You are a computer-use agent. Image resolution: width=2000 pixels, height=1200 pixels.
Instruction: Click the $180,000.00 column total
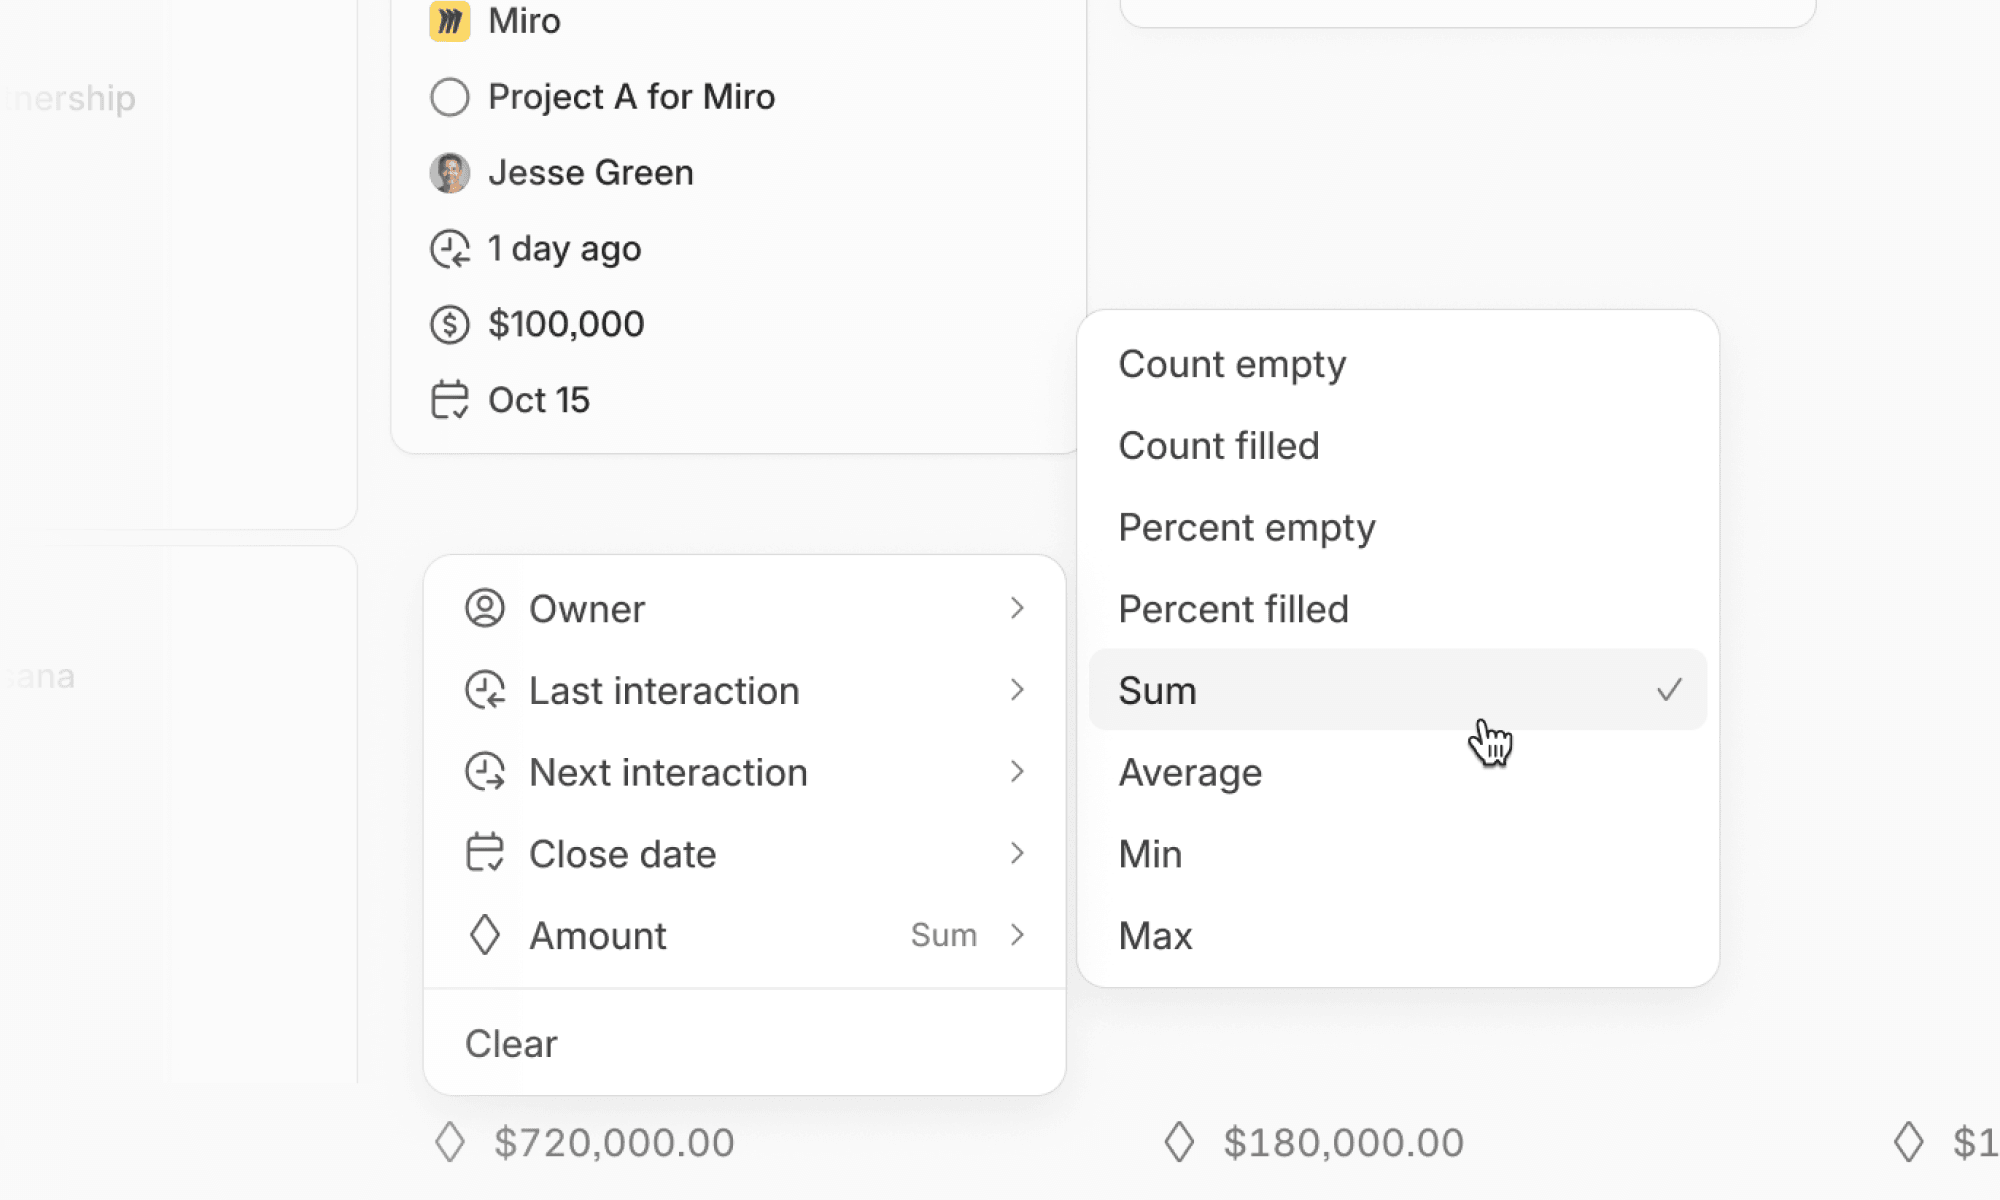coord(1342,1142)
